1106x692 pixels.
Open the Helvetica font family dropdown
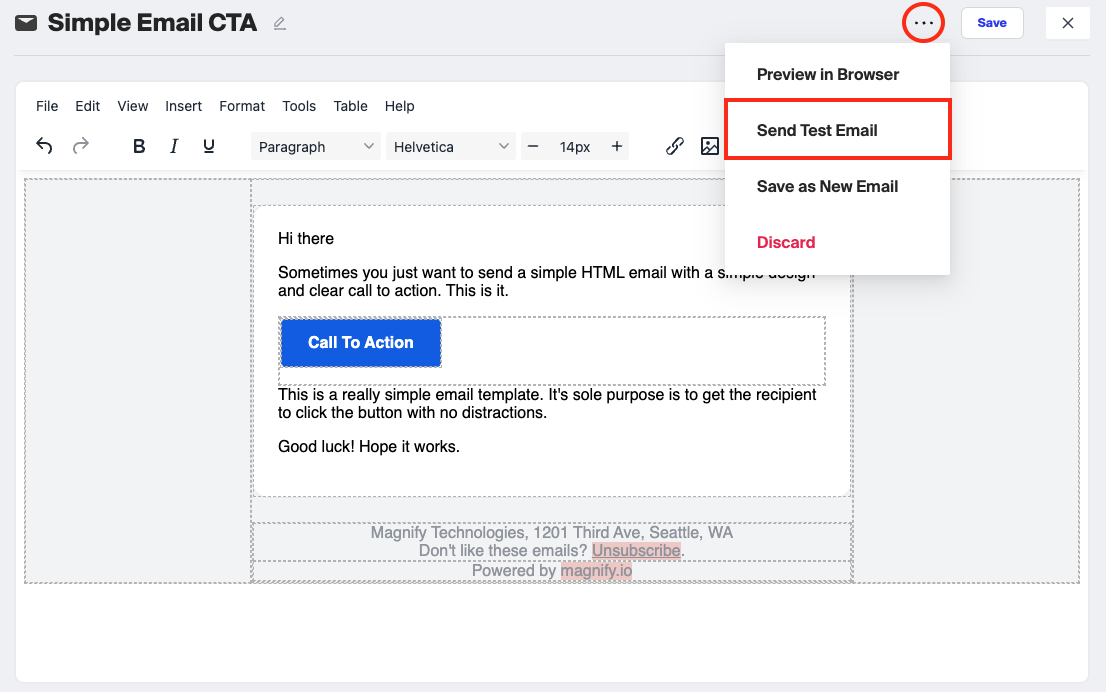point(450,146)
